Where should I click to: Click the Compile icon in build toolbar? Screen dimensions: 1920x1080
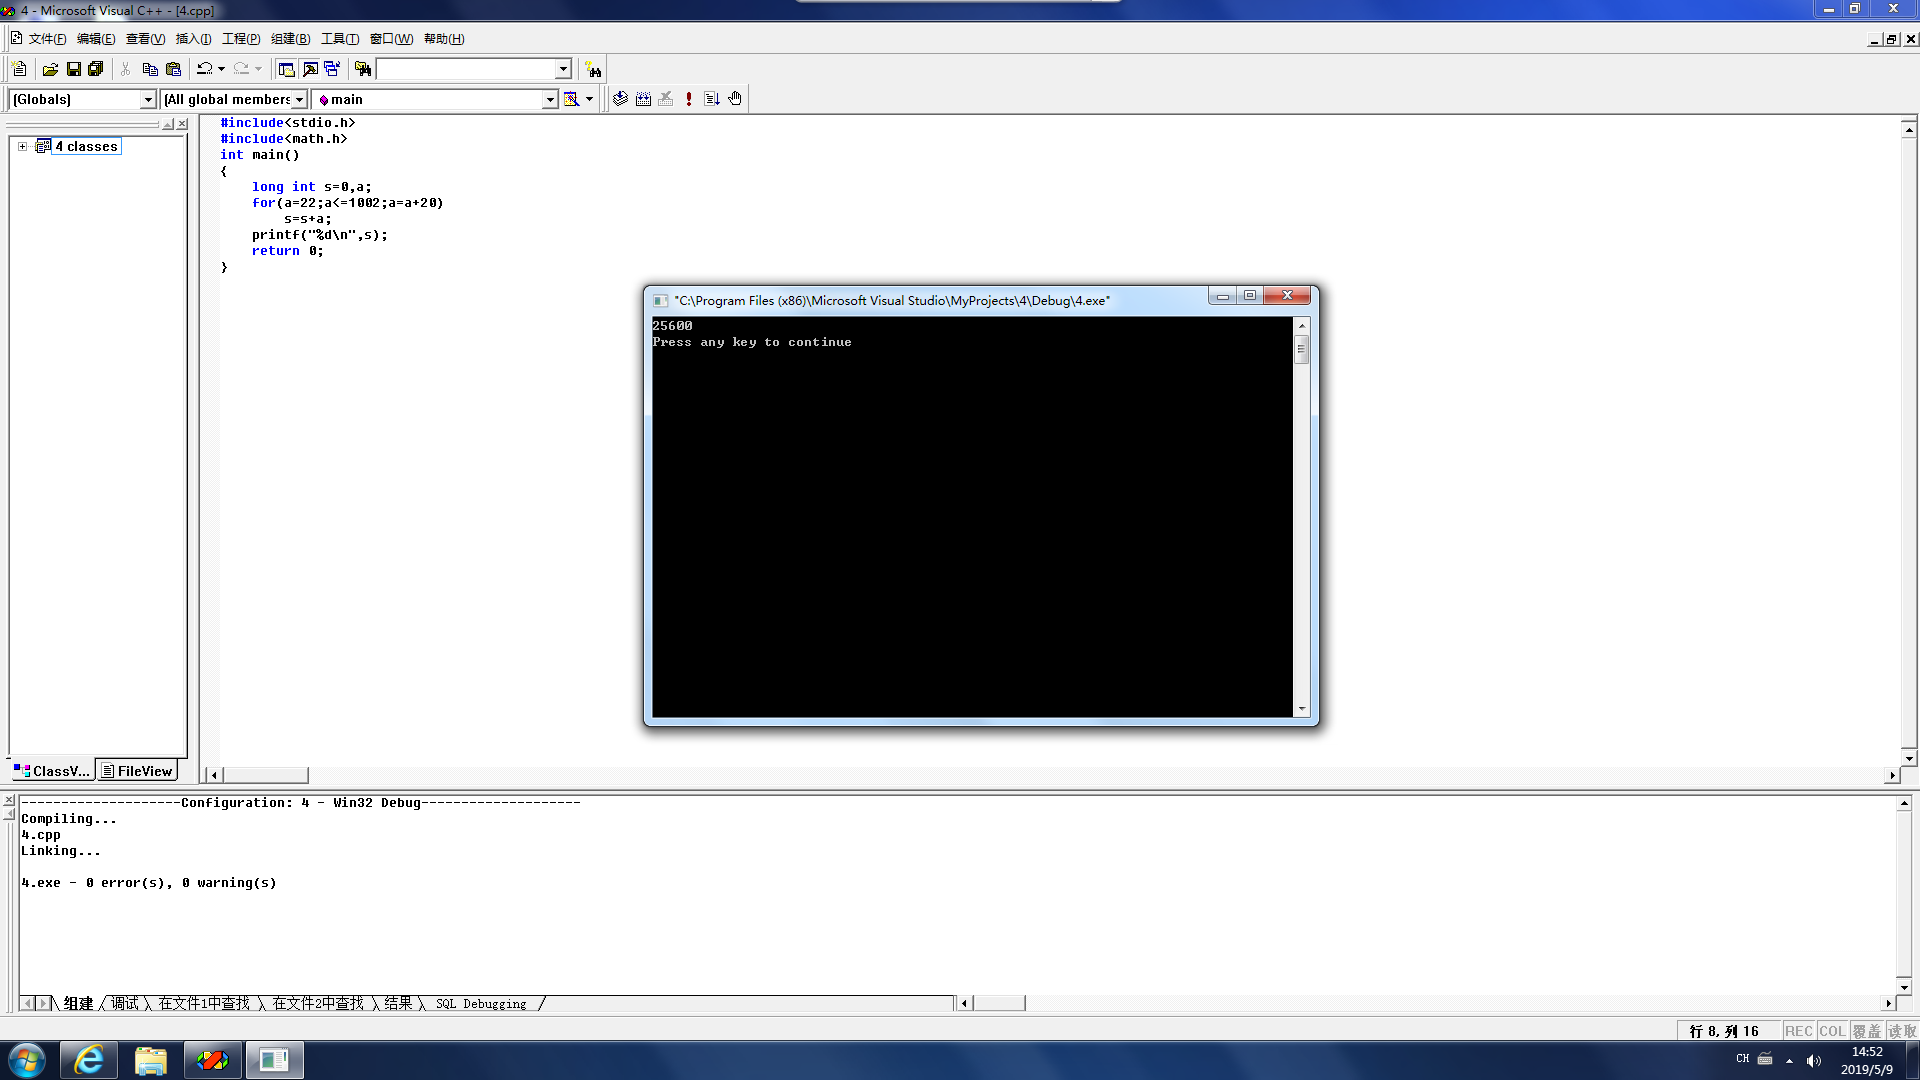click(x=620, y=99)
